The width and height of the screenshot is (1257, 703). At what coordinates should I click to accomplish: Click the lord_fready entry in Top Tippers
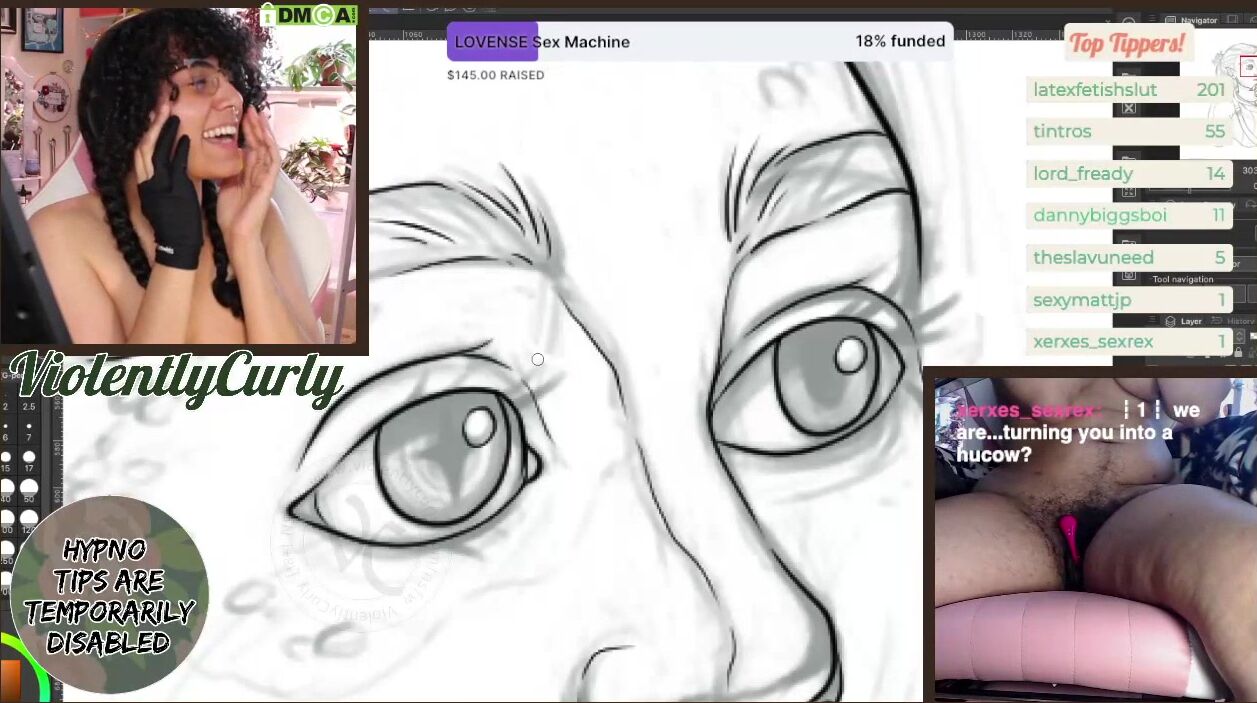[x=1128, y=174]
